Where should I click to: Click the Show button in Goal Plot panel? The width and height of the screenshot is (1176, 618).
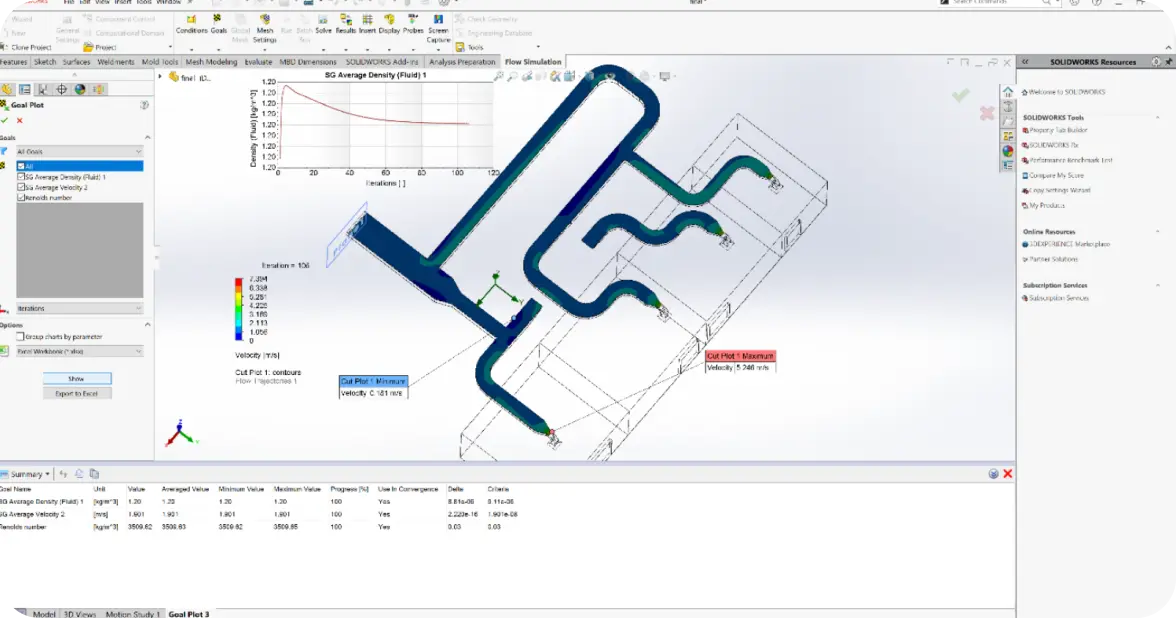pos(76,378)
